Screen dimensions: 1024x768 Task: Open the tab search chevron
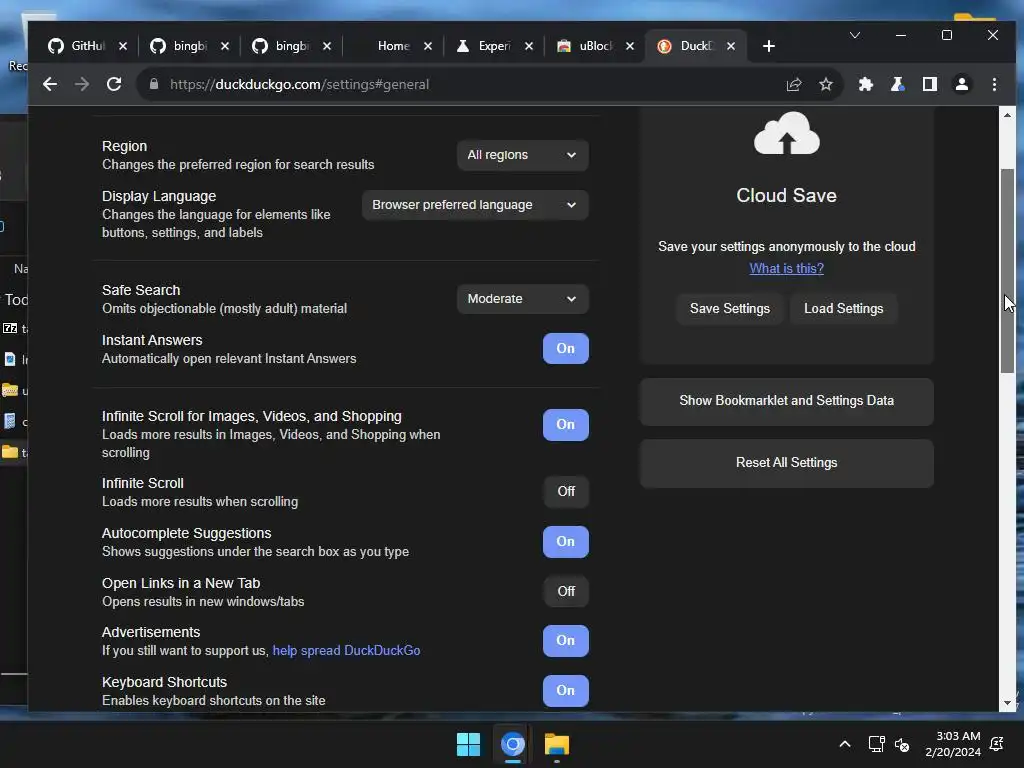point(854,35)
